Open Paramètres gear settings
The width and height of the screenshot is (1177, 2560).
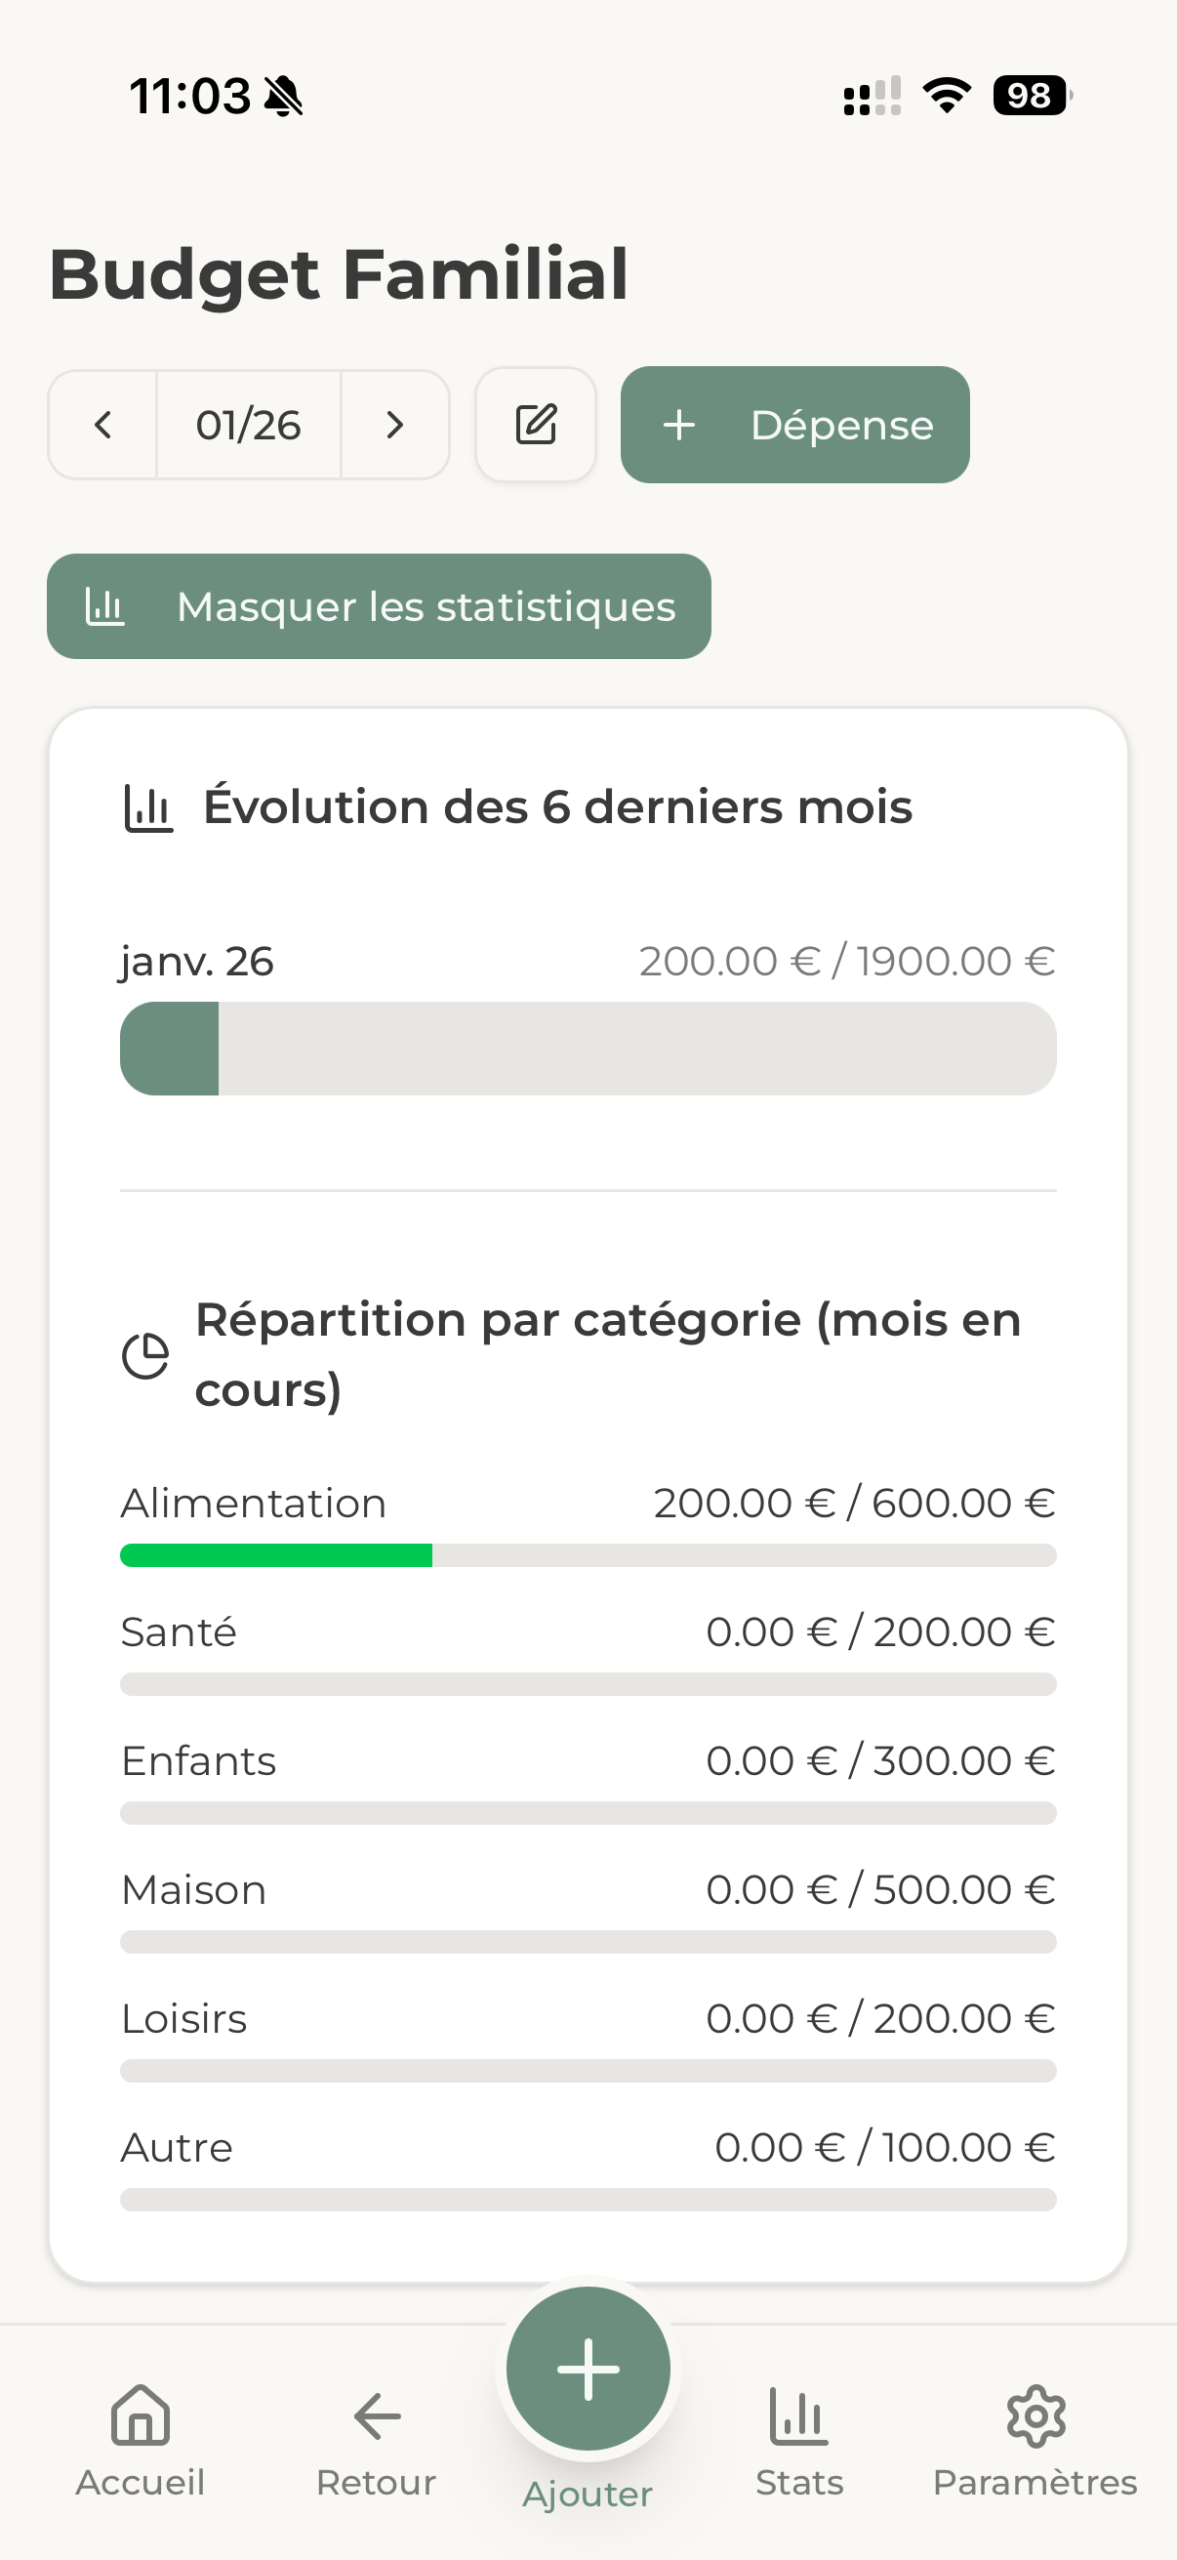point(1035,2440)
